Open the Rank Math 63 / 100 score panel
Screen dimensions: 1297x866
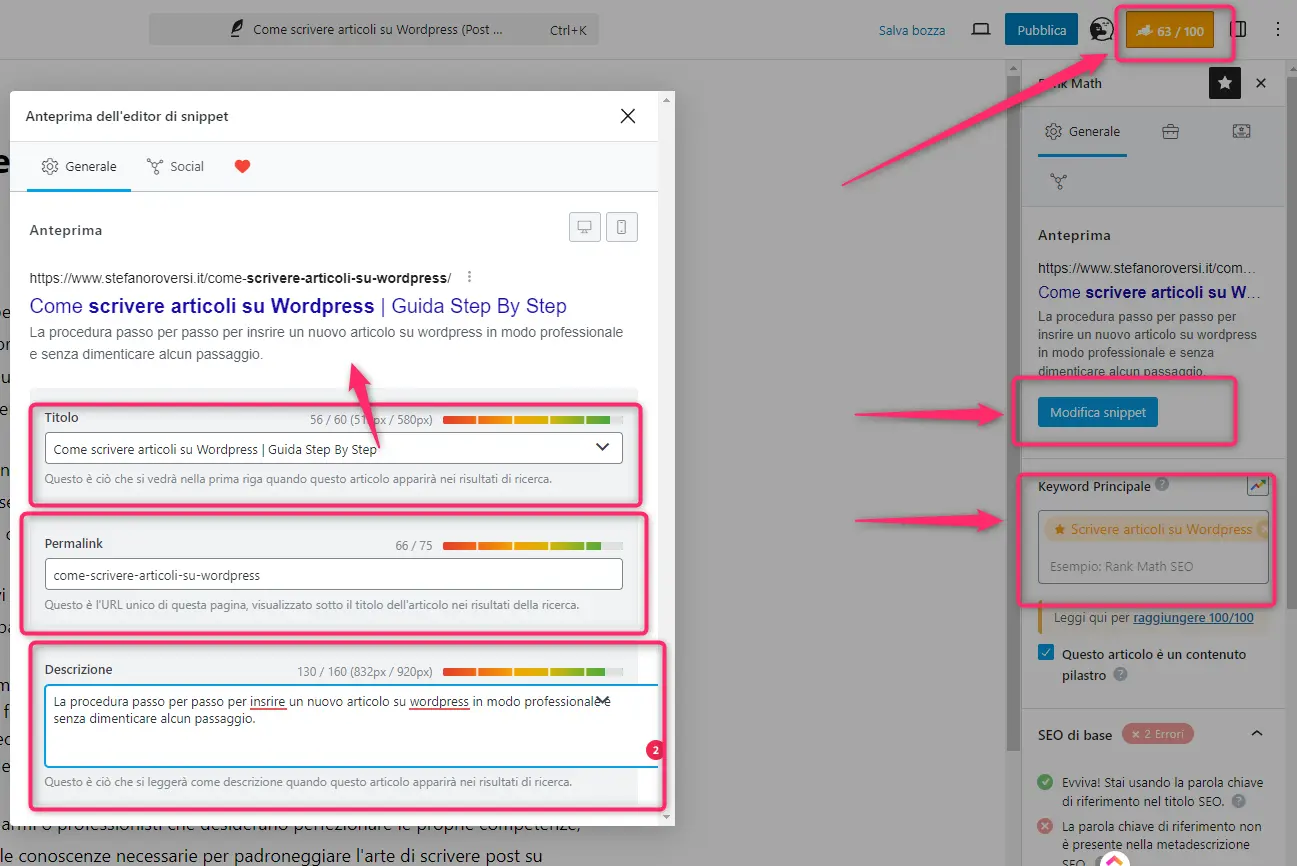pyautogui.click(x=1169, y=31)
